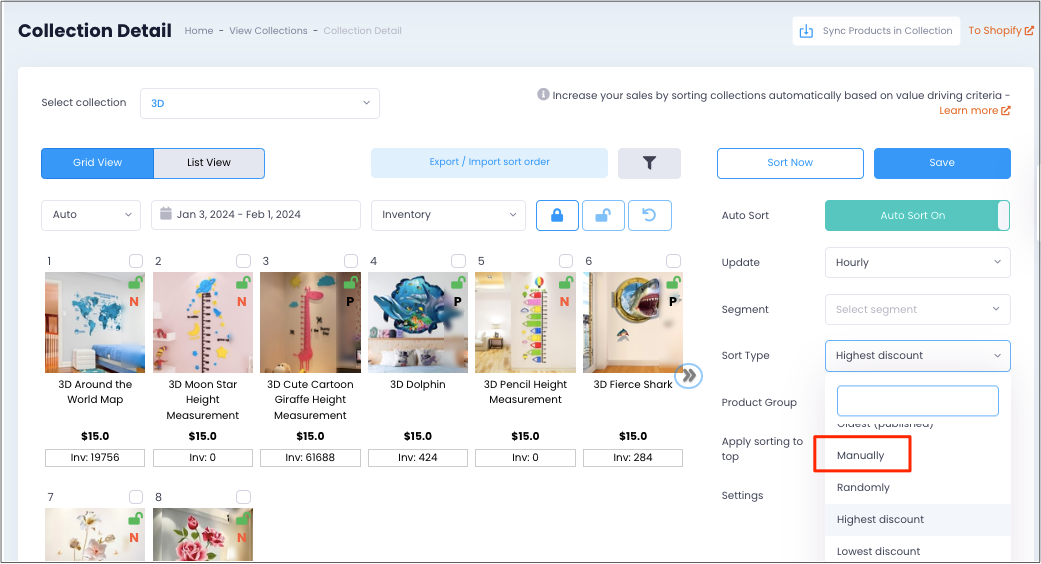
Task: Open the Learn more link
Action: tap(974, 111)
